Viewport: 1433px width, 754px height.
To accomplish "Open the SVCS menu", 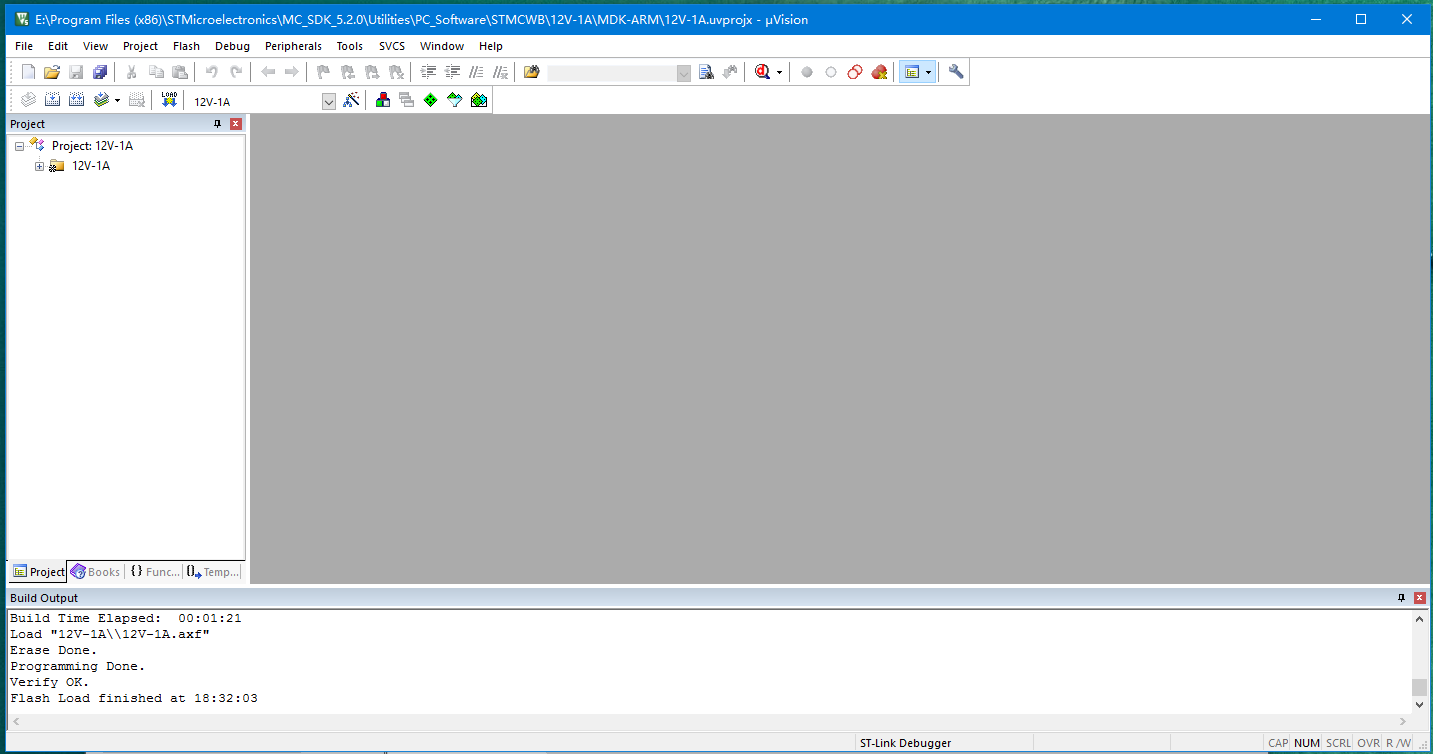I will click(392, 46).
